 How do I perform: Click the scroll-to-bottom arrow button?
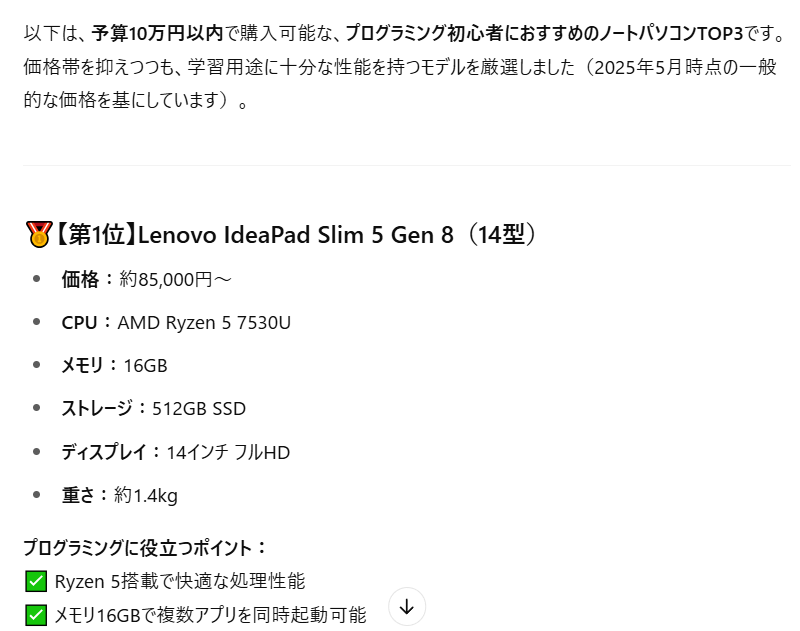tap(406, 604)
